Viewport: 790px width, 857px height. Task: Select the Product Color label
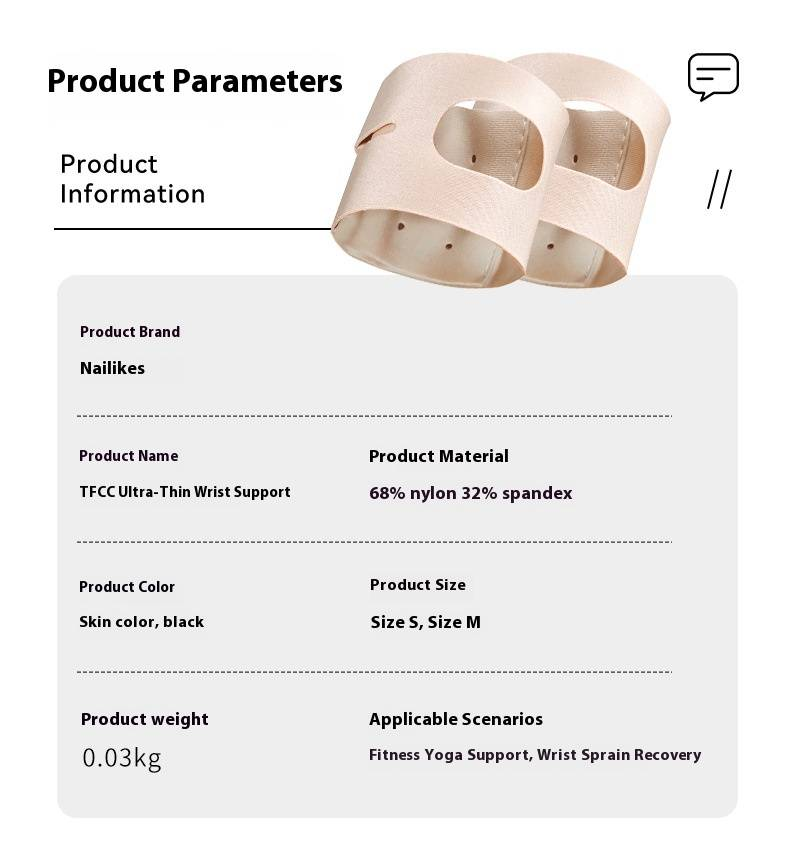127,587
